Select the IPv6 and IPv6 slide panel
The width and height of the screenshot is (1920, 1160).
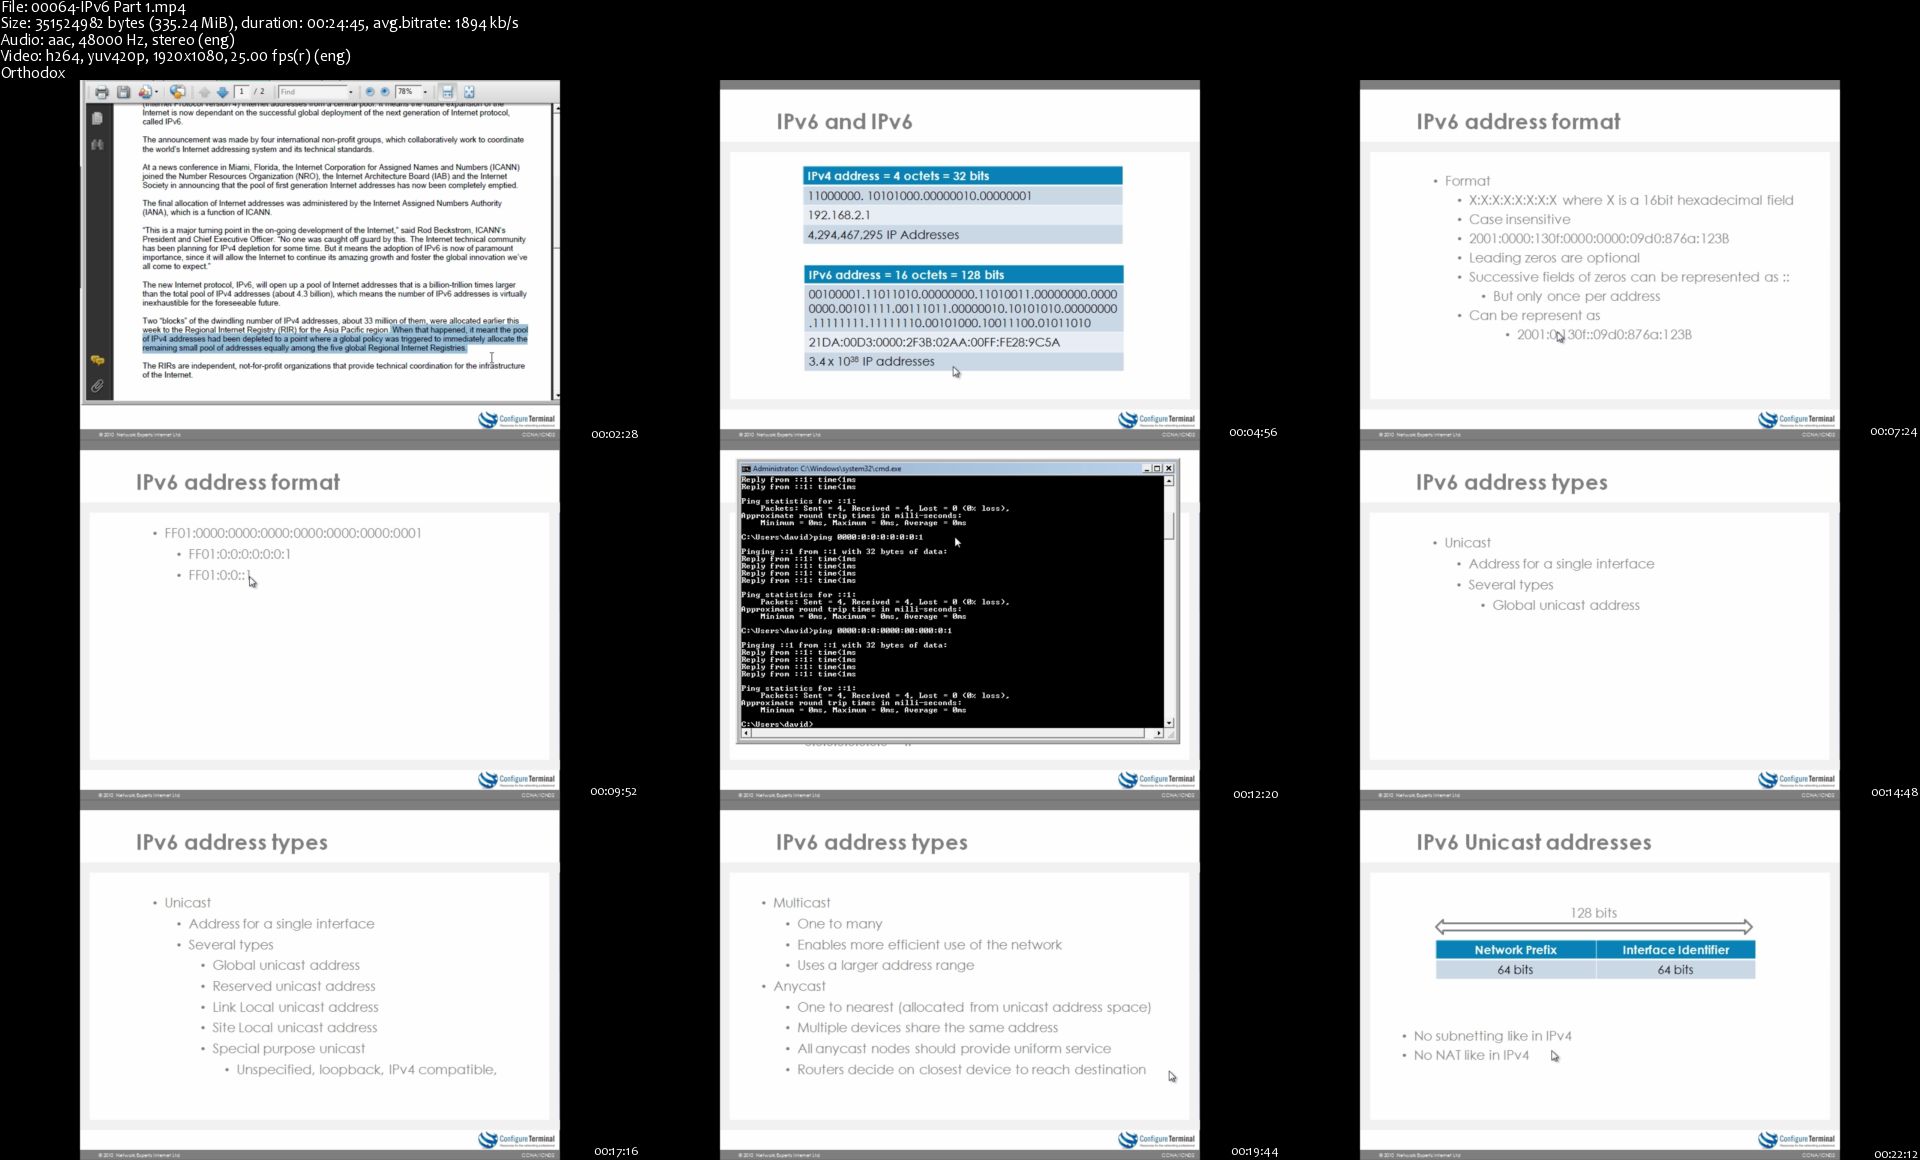pyautogui.click(x=957, y=259)
